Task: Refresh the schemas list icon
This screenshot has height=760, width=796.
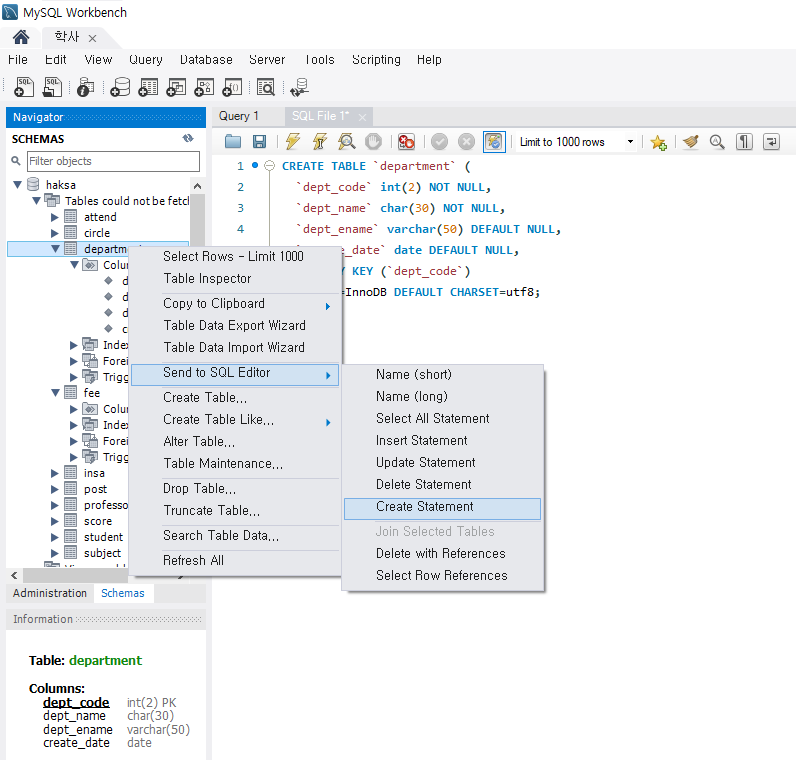Action: [188, 138]
